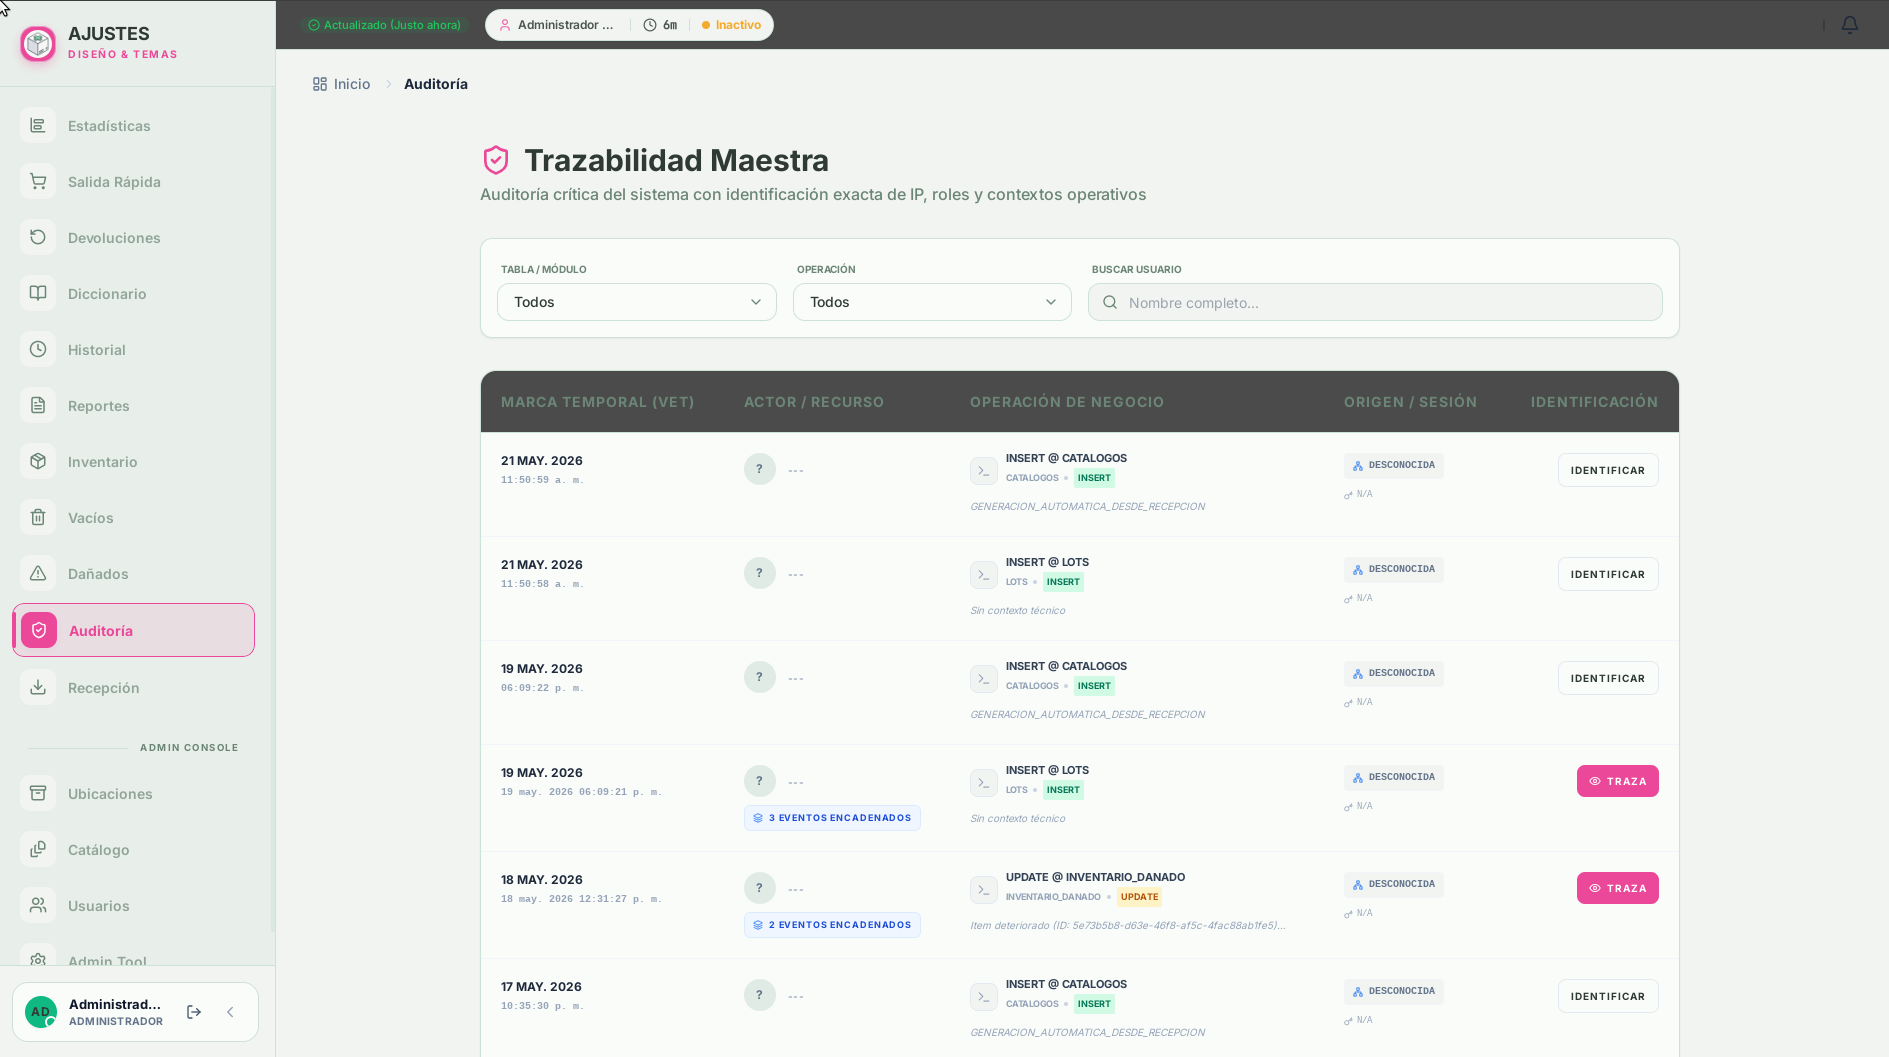
Task: Collapse the sidebar with the chevron arrow
Action: click(x=230, y=1012)
